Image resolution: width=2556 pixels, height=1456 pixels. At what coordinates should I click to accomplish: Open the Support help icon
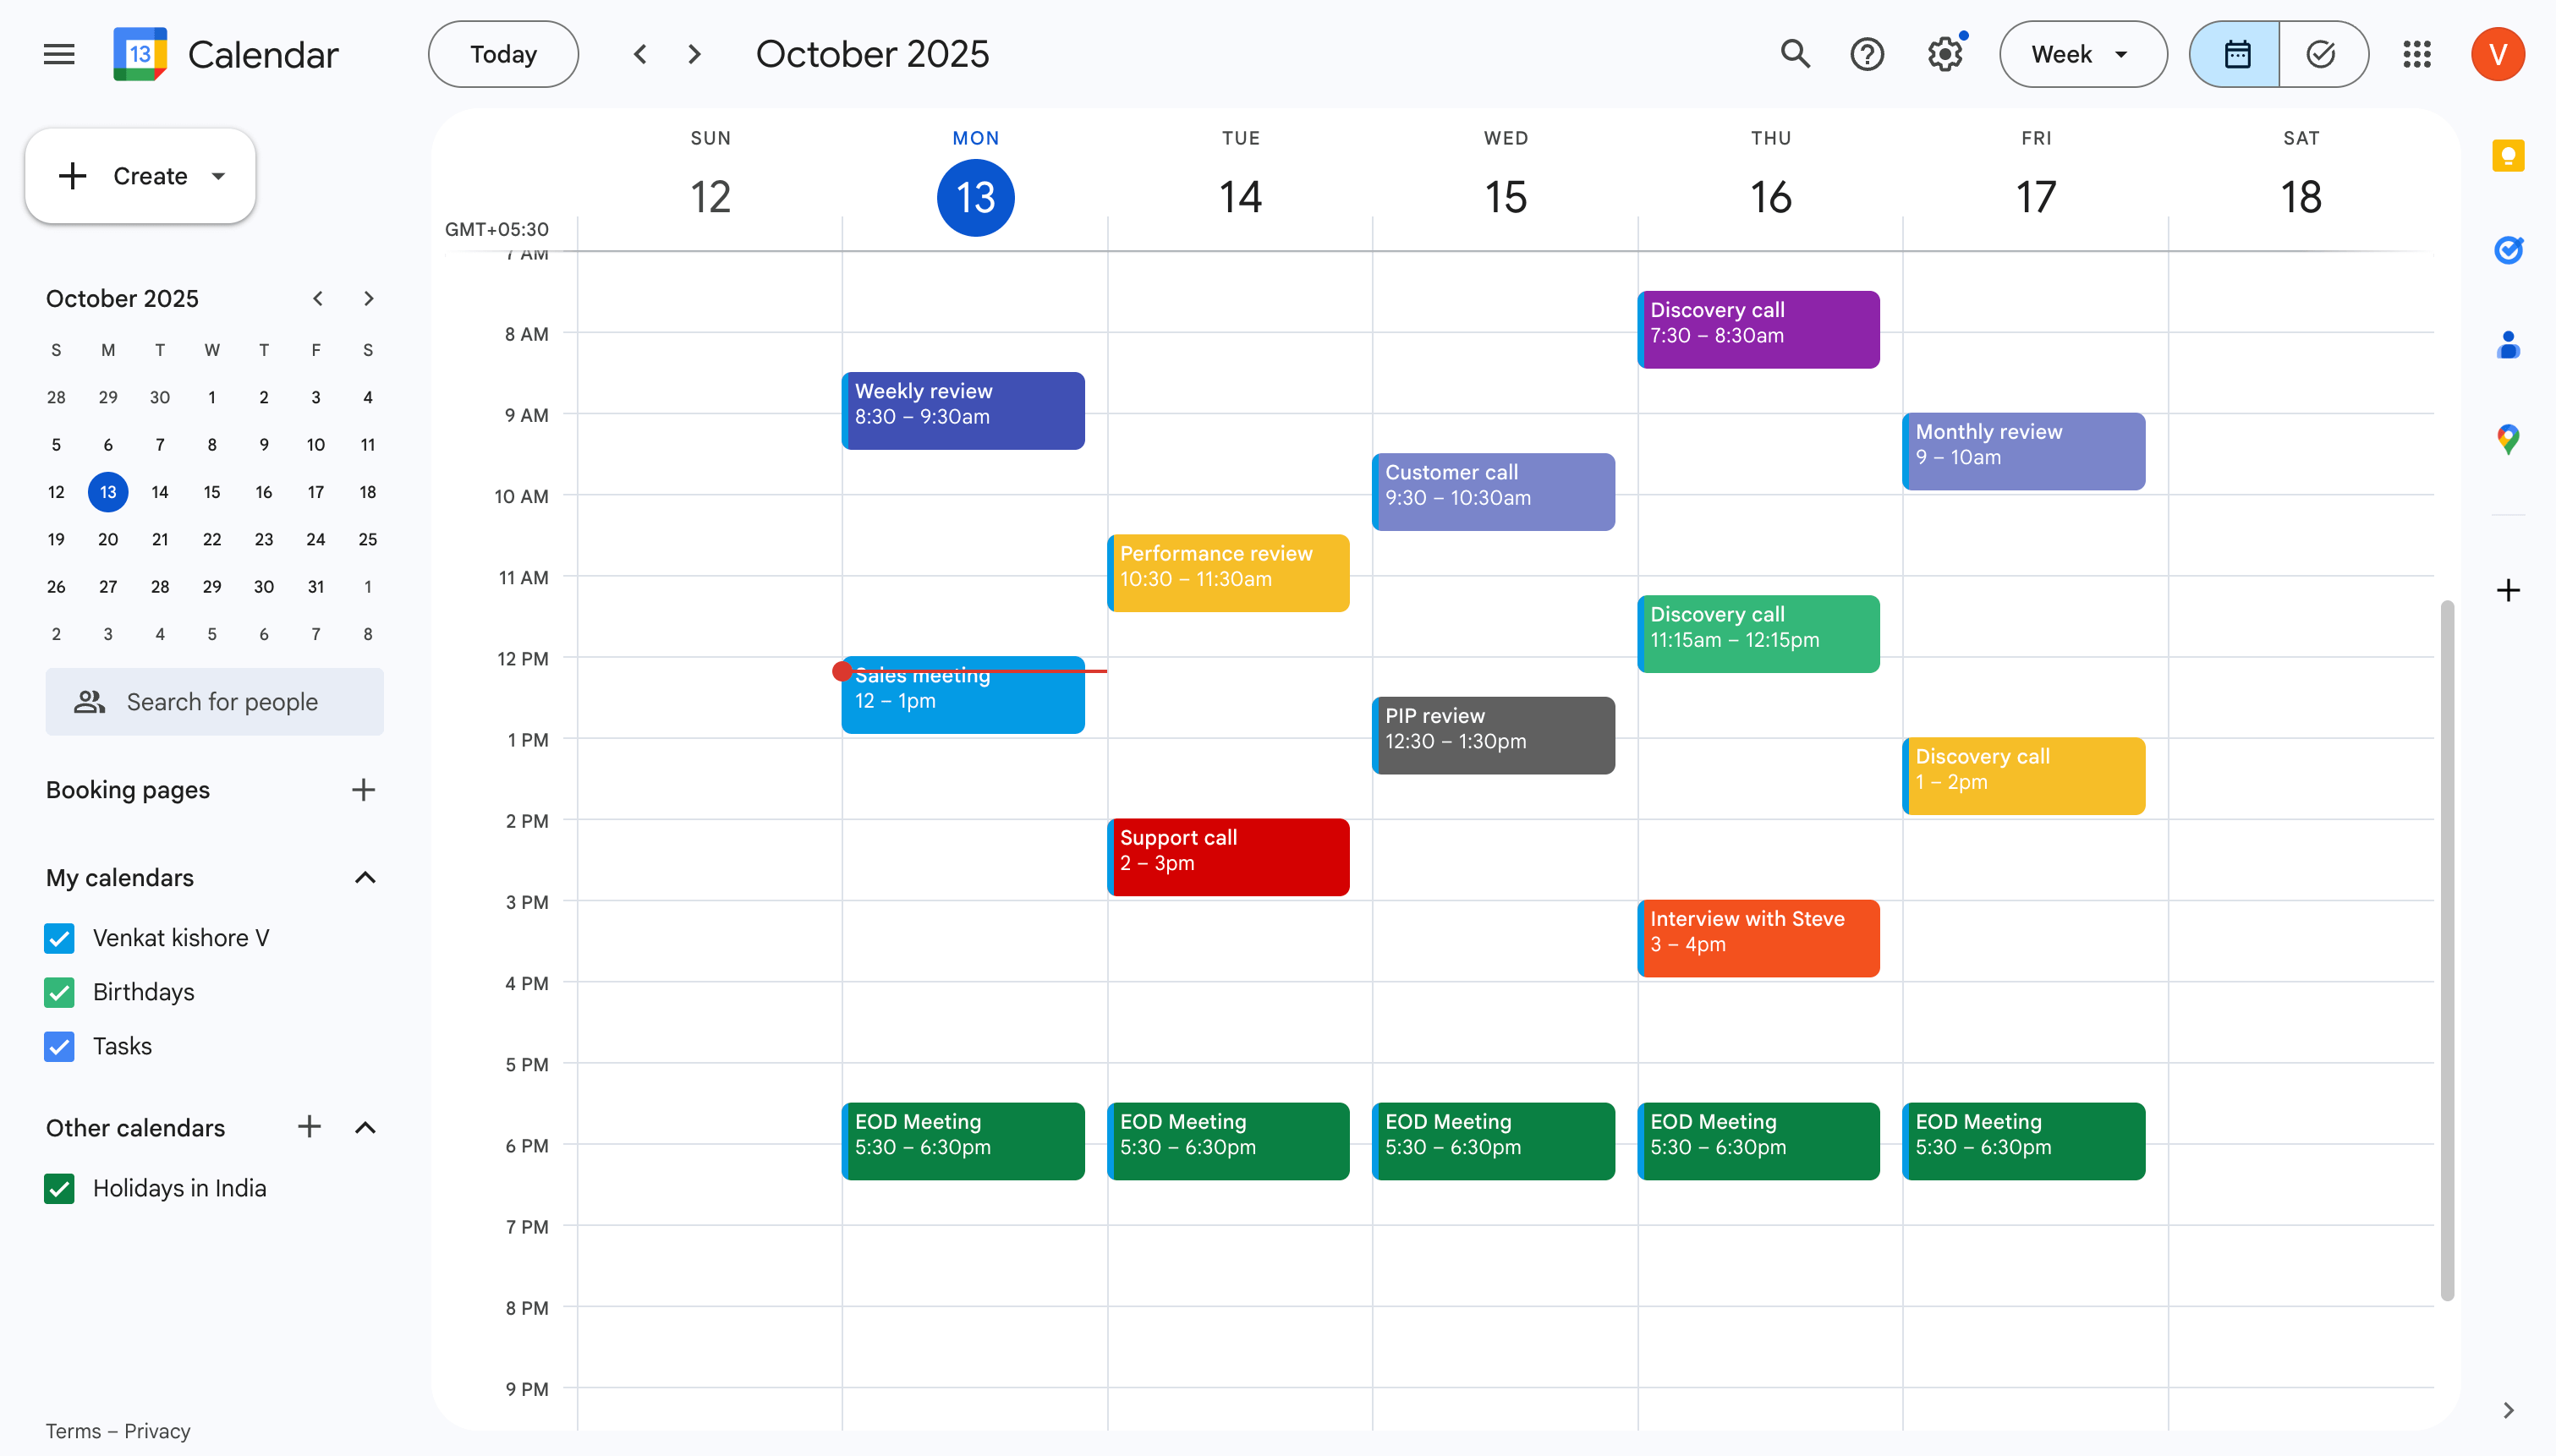pyautogui.click(x=1867, y=53)
